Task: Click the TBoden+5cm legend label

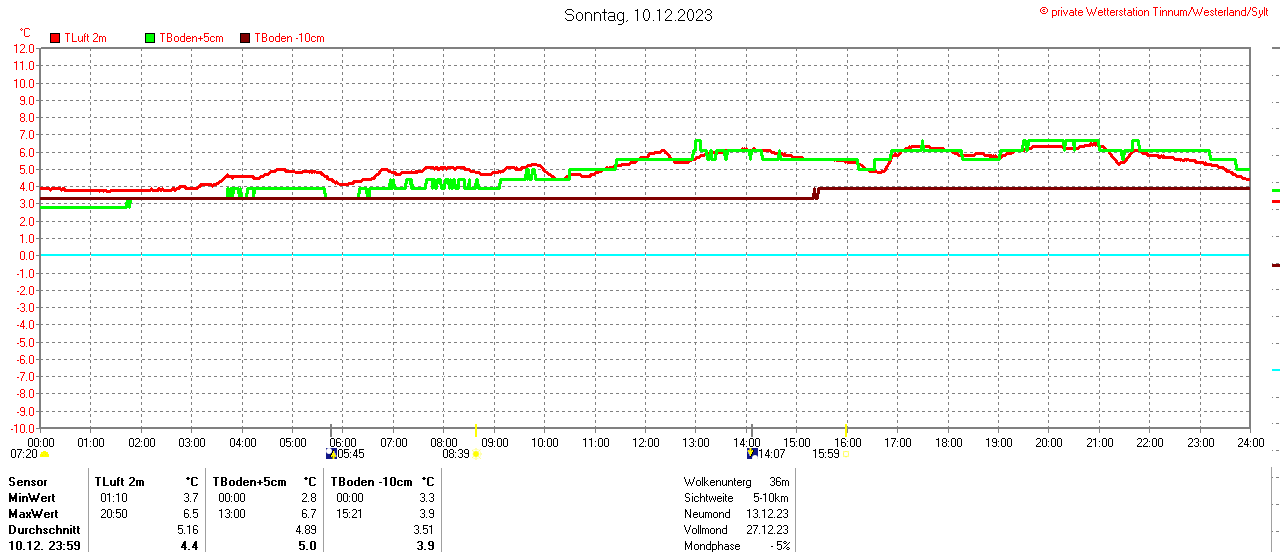Action: pyautogui.click(x=192, y=38)
